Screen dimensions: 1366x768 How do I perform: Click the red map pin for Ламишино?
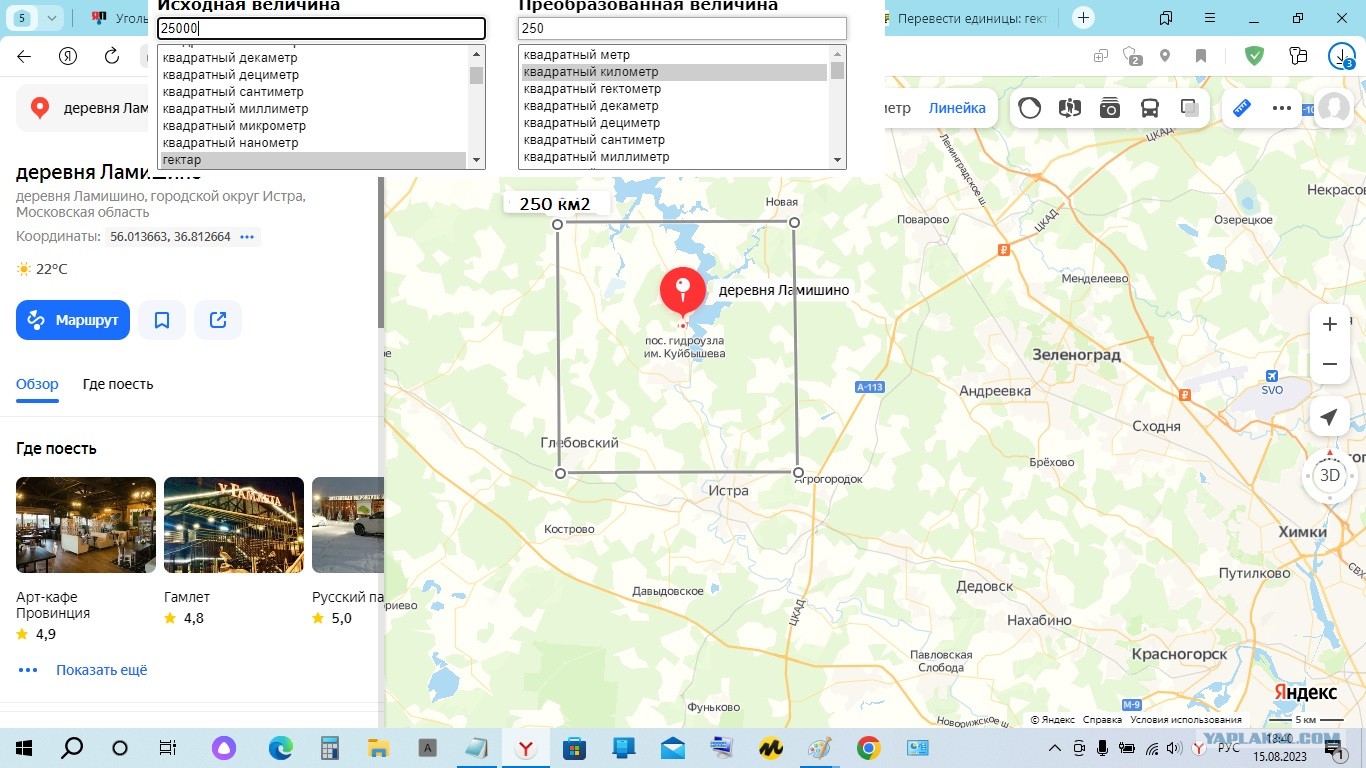click(683, 292)
